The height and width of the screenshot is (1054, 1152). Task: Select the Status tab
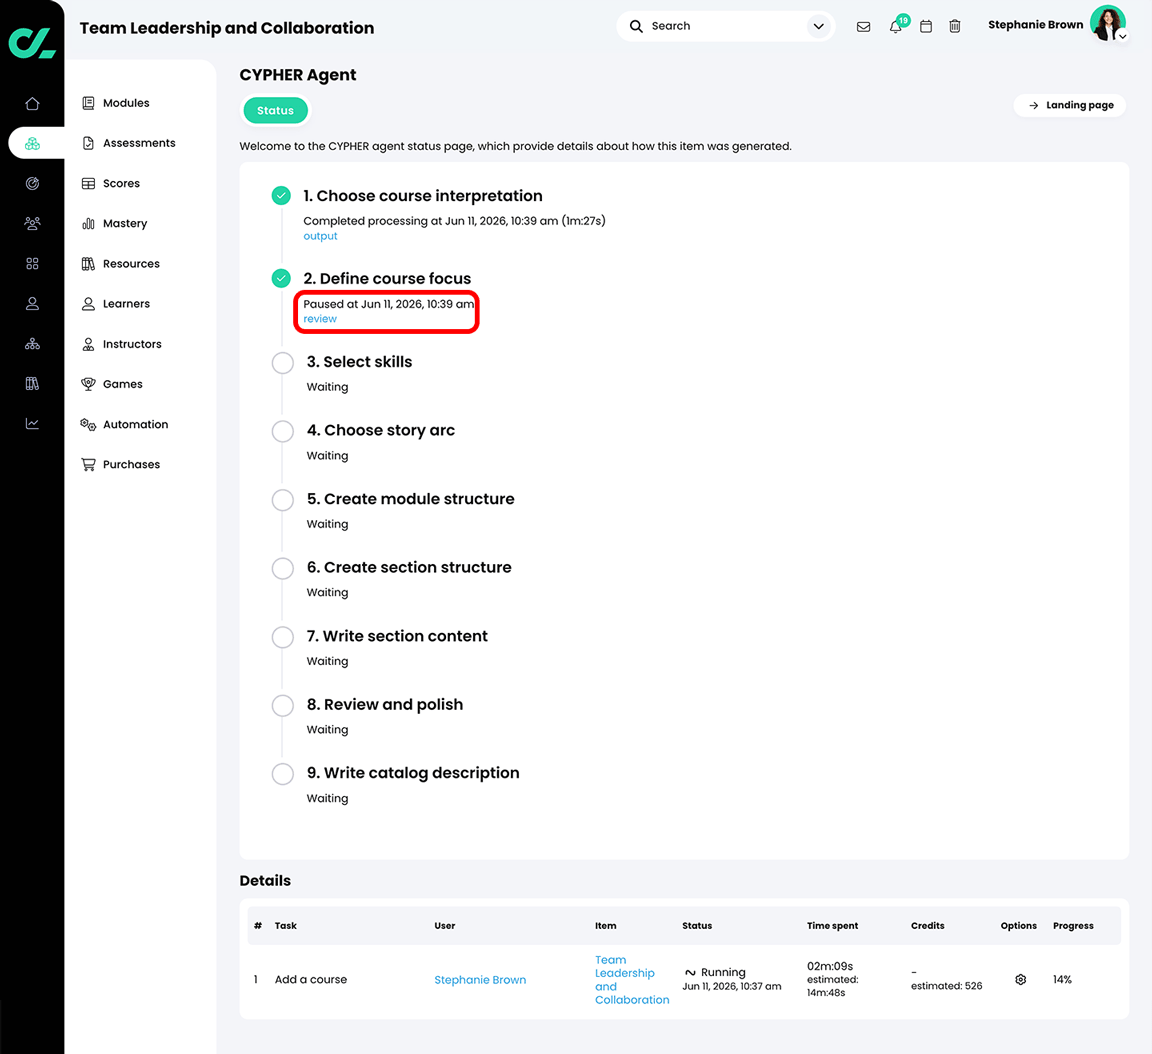click(276, 111)
